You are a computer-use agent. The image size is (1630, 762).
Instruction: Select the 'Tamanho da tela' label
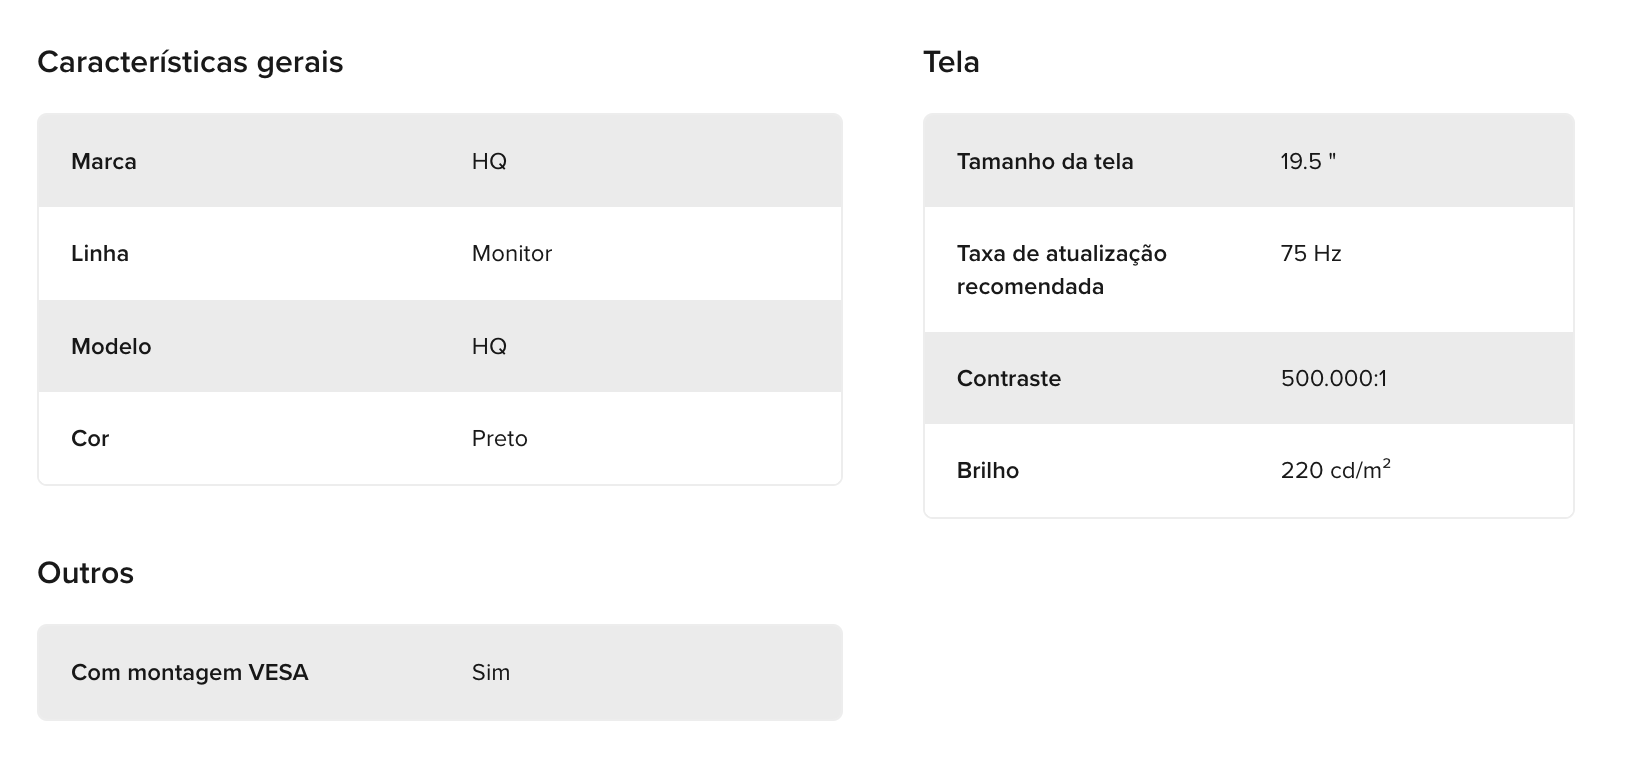[1045, 161]
